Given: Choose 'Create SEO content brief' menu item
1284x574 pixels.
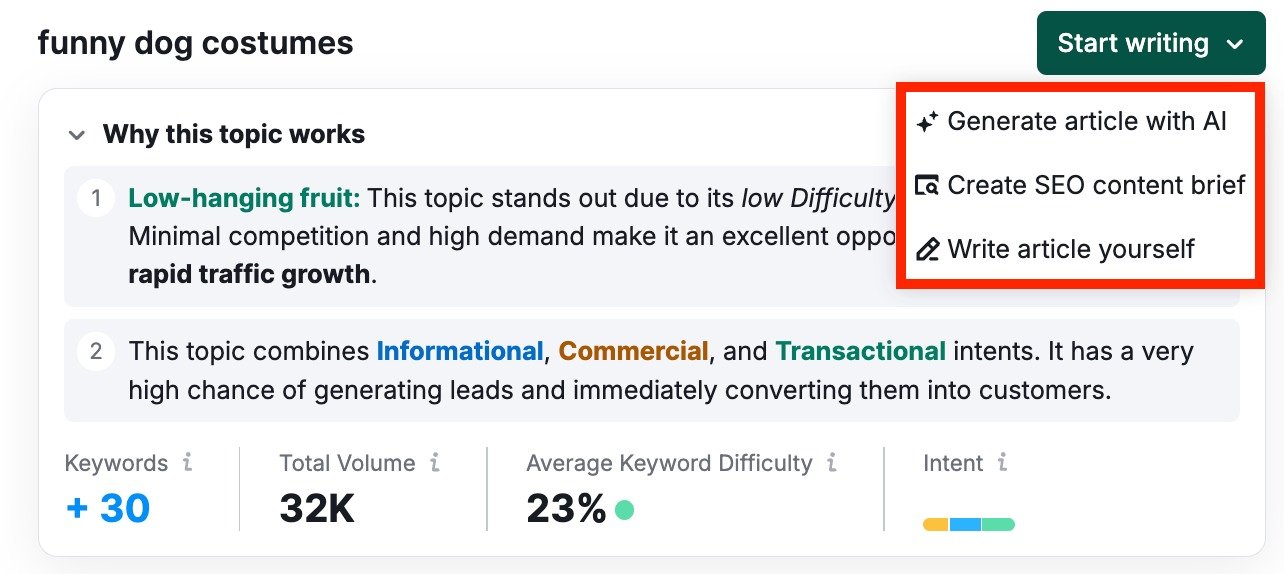Looking at the screenshot, I should pos(1096,186).
